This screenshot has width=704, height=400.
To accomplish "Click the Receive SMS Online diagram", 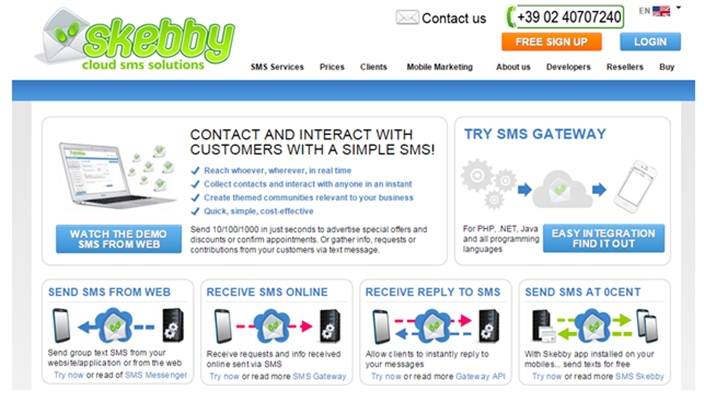I will 277,326.
